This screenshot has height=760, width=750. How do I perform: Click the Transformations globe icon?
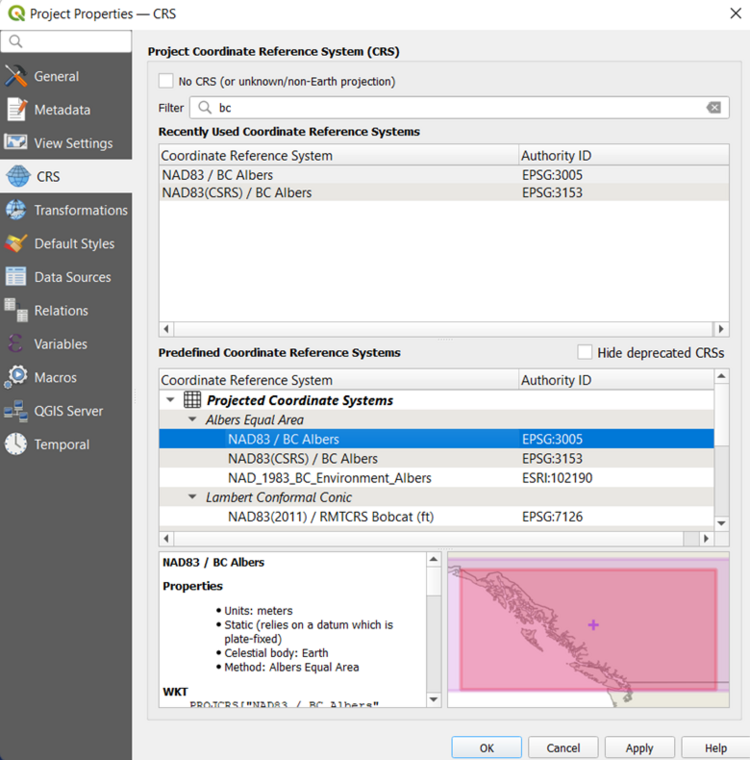[16, 210]
